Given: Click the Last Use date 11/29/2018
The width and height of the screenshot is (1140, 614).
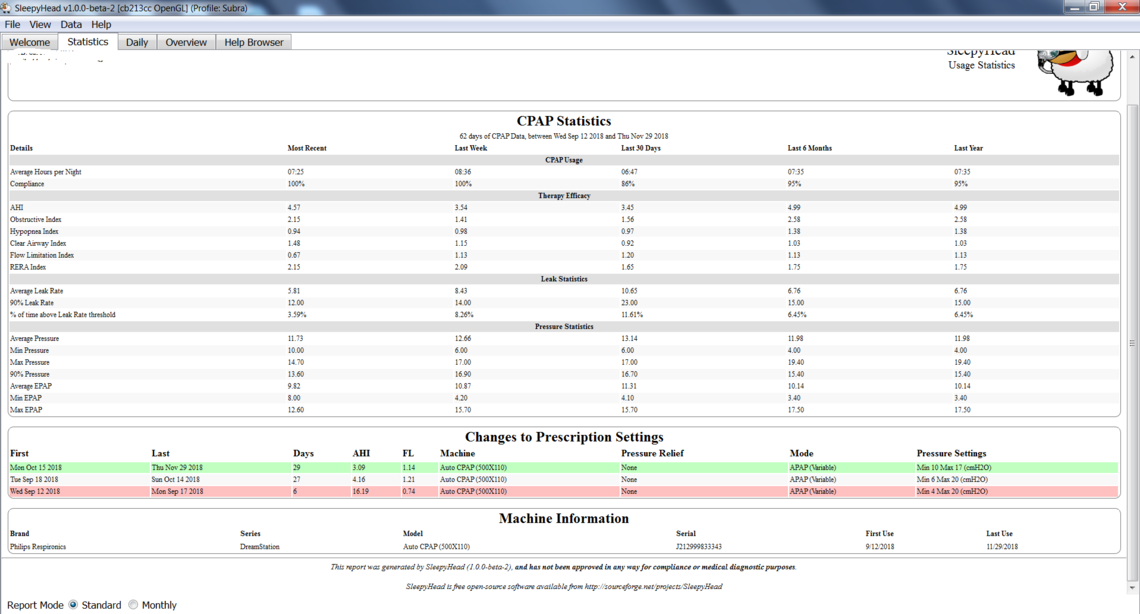Looking at the screenshot, I should pyautogui.click(x=1002, y=546).
